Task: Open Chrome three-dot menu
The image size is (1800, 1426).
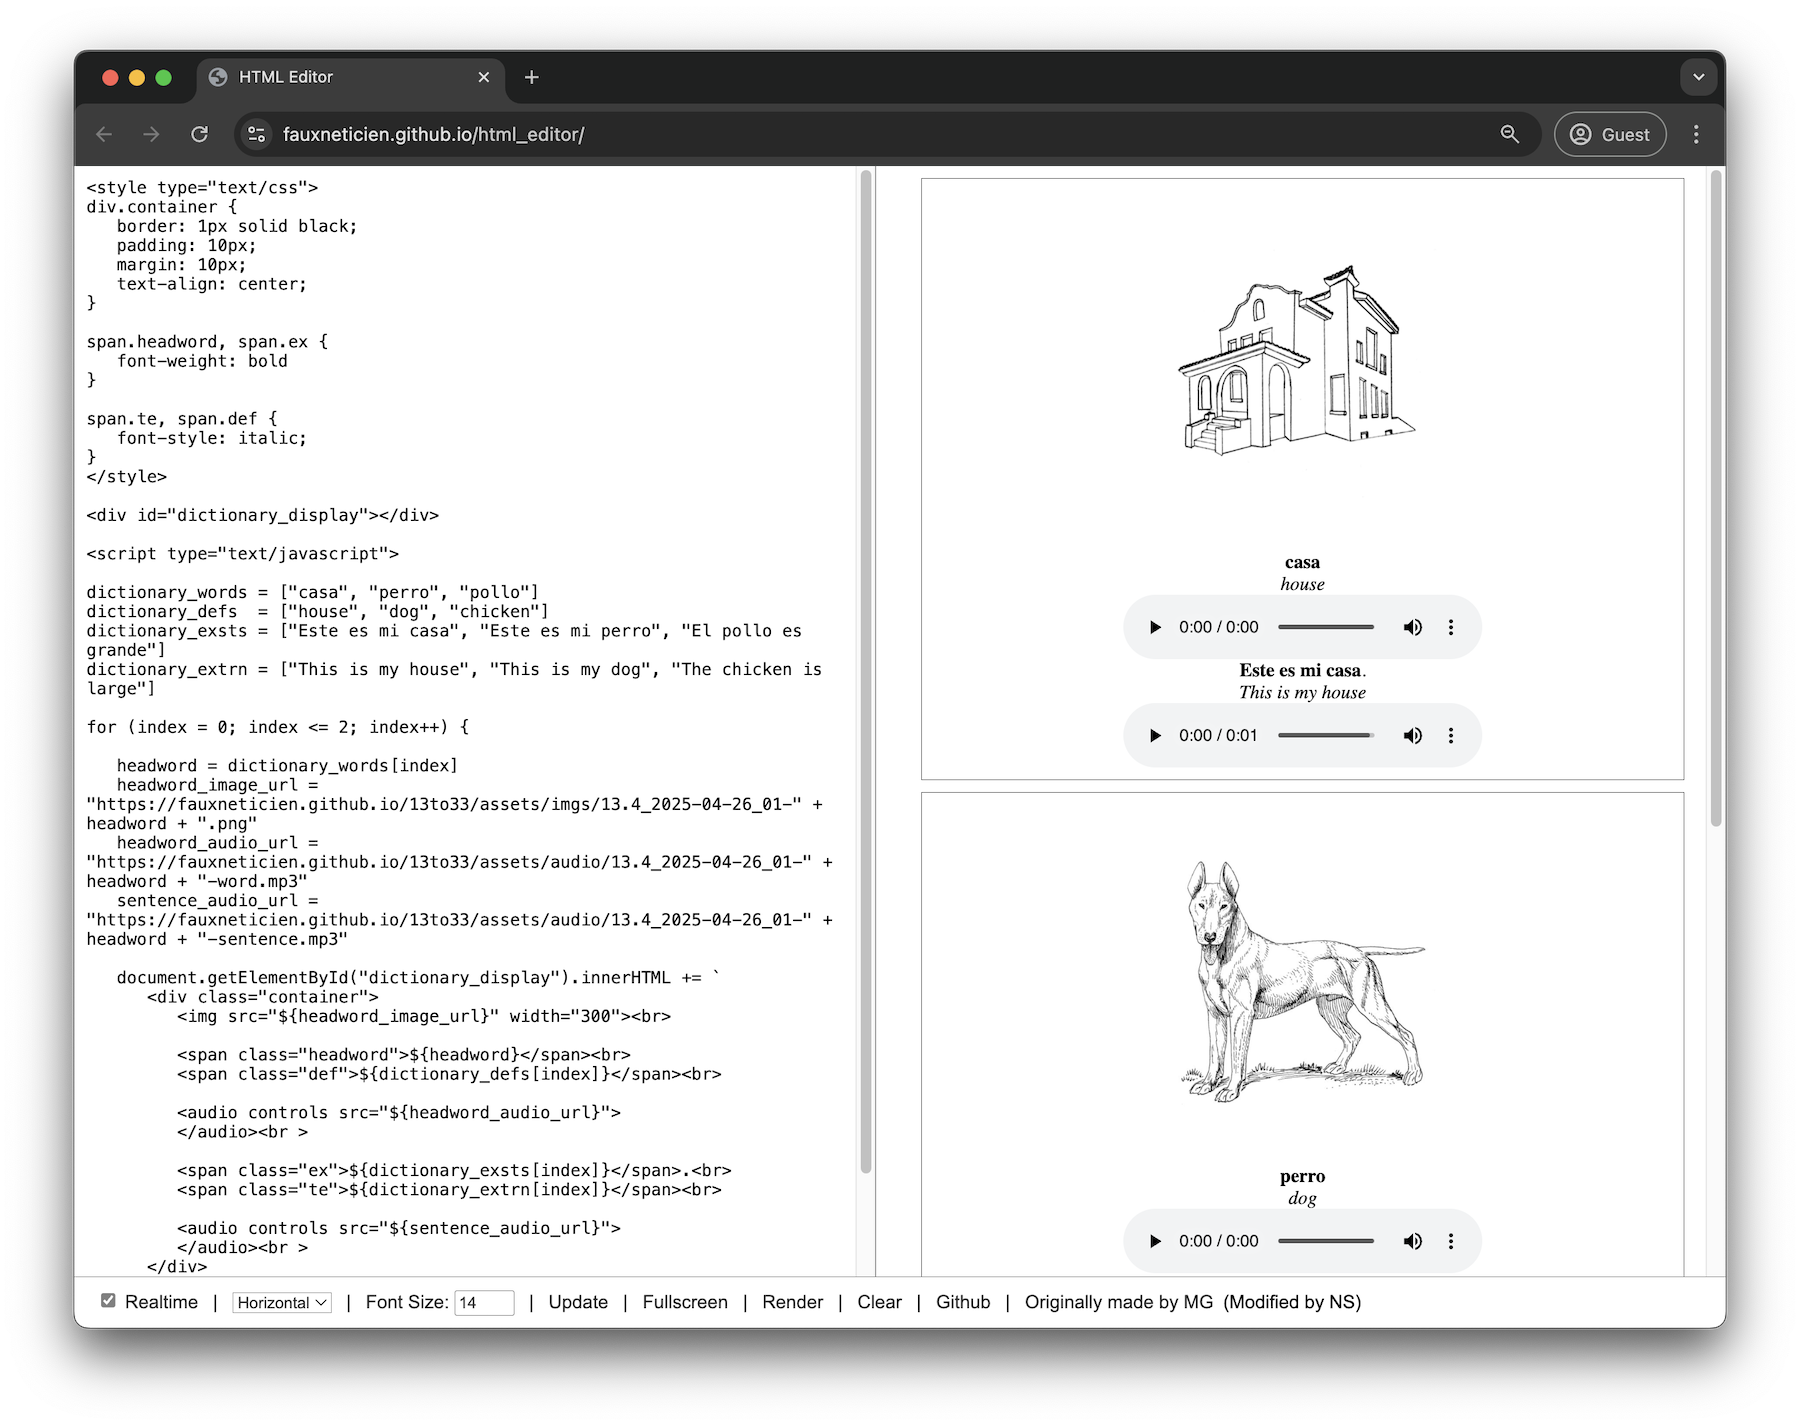Action: pos(1696,134)
